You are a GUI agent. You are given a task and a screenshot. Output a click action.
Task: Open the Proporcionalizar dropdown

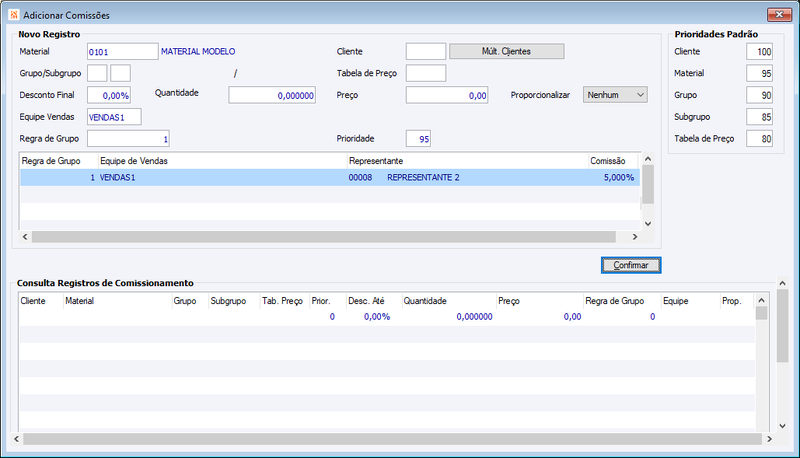(615, 95)
